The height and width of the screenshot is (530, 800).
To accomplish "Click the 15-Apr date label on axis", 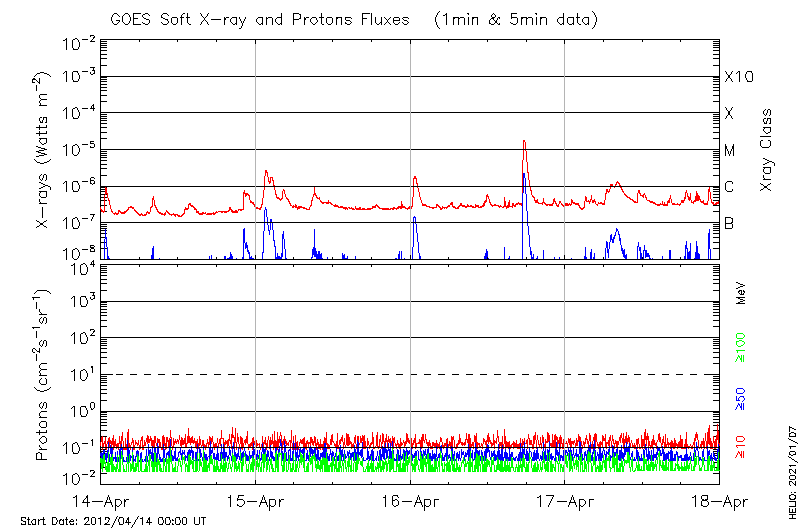I will point(255,502).
